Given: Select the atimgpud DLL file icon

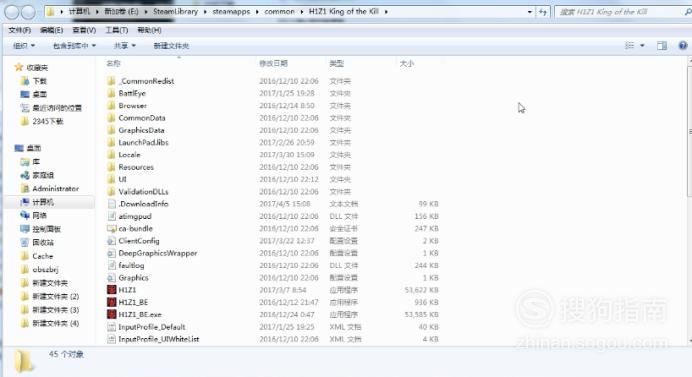Looking at the screenshot, I should coord(112,216).
